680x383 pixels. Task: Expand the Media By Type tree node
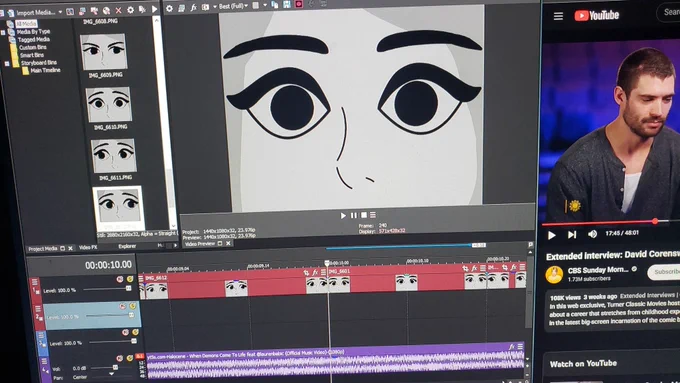(x=3, y=33)
